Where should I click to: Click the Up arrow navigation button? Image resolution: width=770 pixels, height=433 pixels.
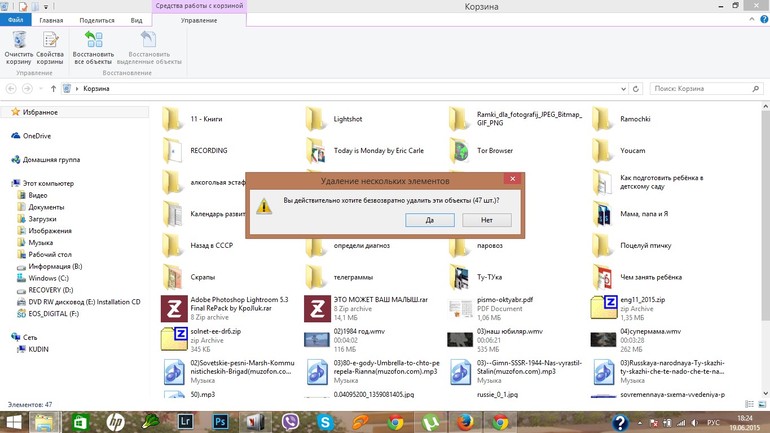tap(53, 89)
